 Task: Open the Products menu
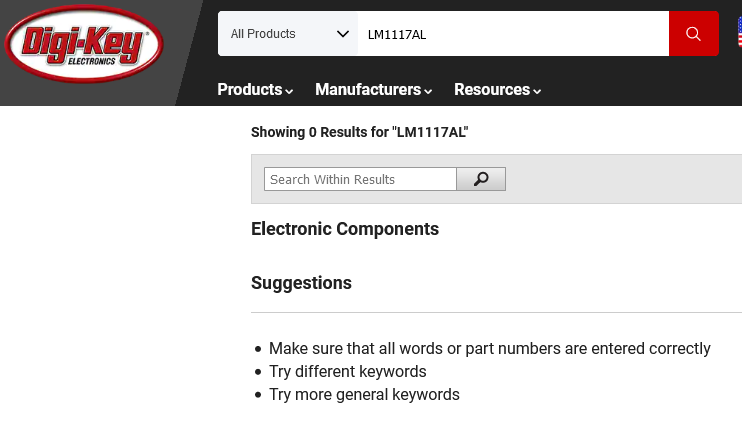coord(255,89)
